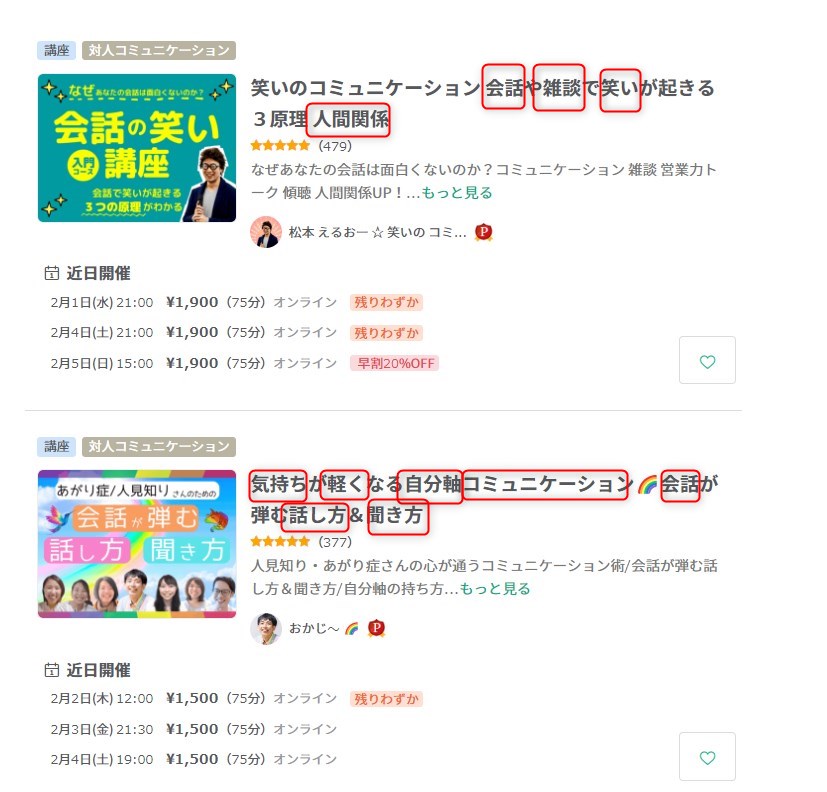Click the red P badge next to おかじ～
The width and height of the screenshot is (827, 792).
coord(376,628)
